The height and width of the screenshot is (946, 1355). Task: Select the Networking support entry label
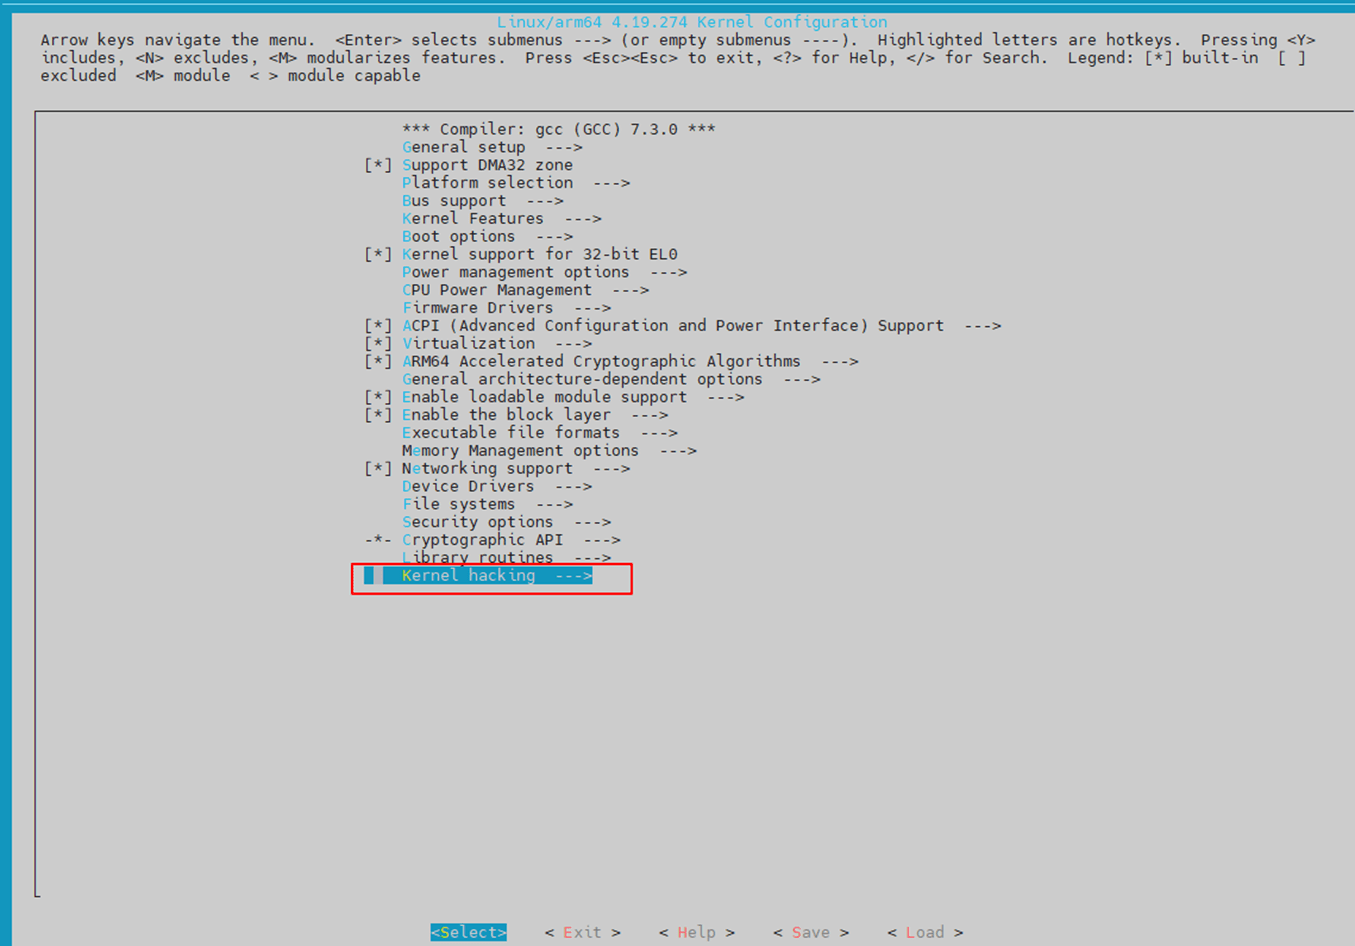(488, 469)
